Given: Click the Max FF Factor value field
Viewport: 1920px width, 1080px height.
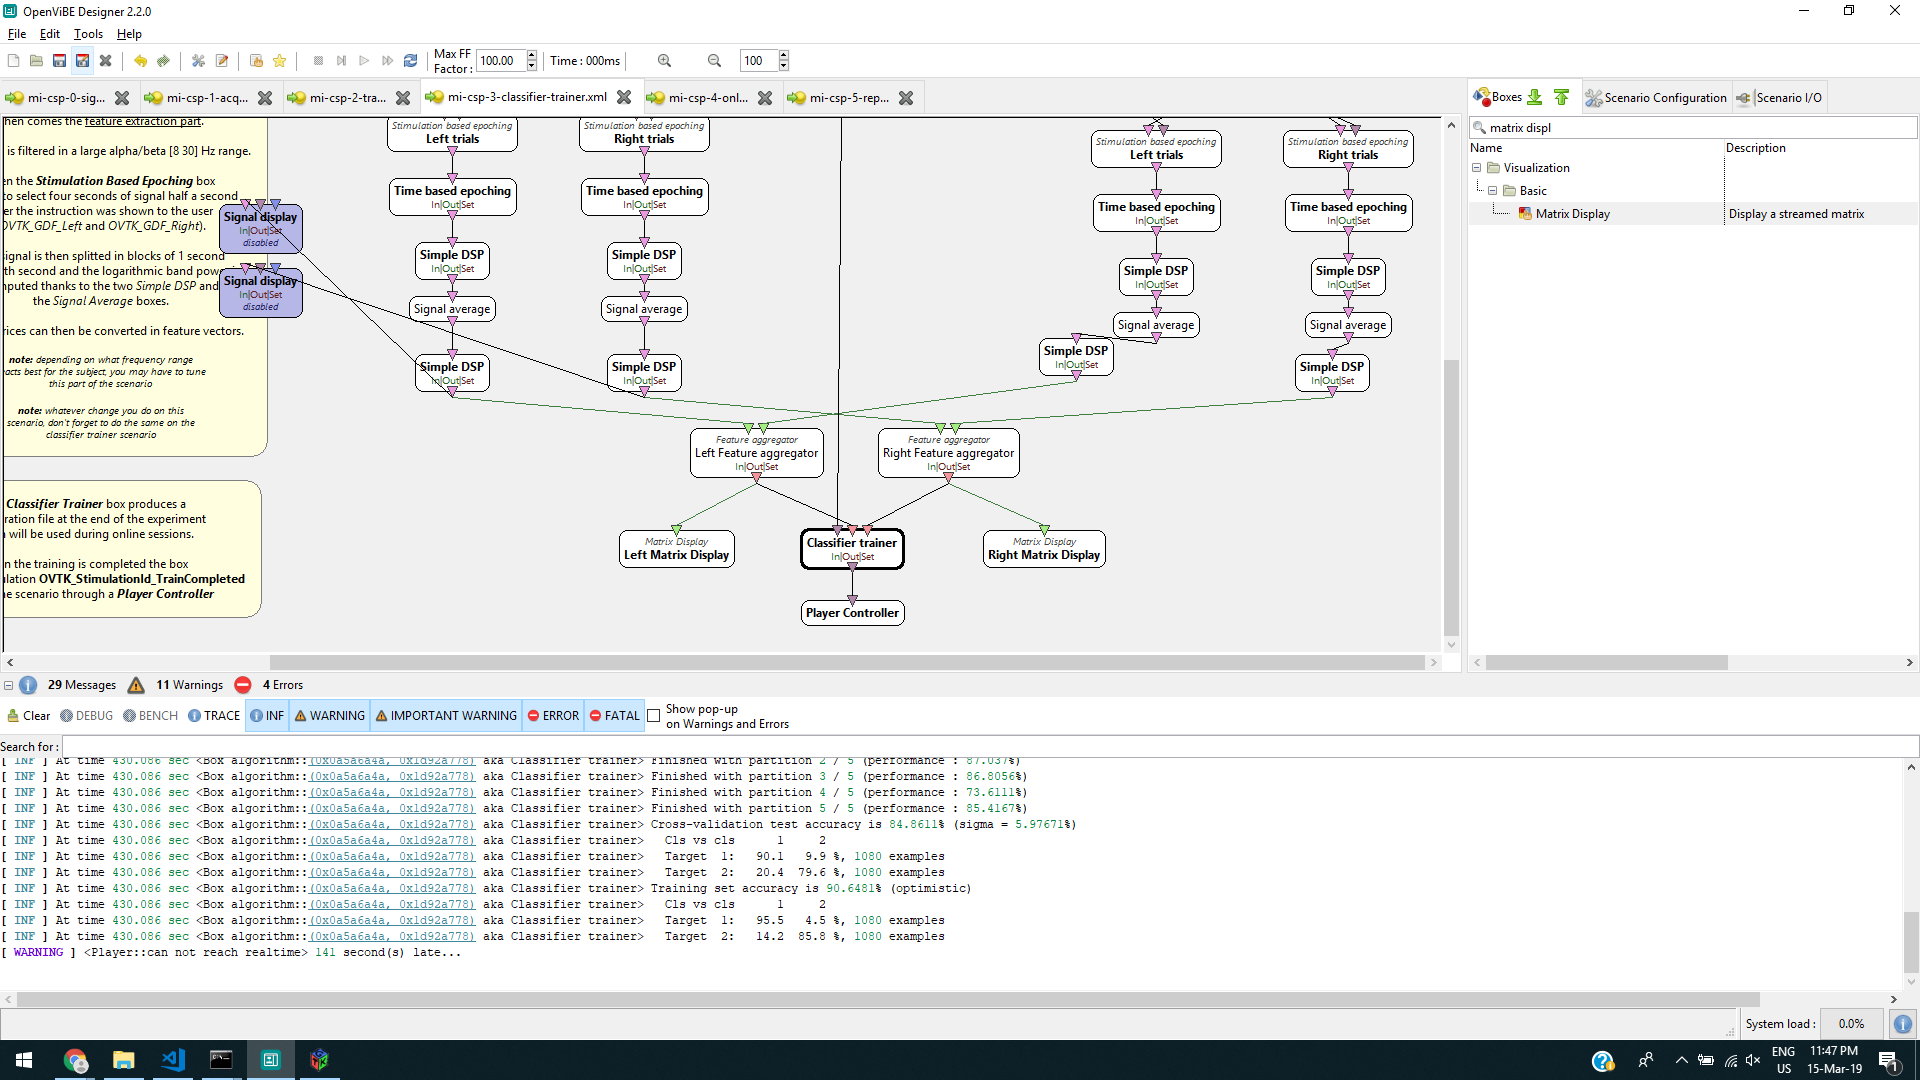Looking at the screenshot, I should (501, 61).
